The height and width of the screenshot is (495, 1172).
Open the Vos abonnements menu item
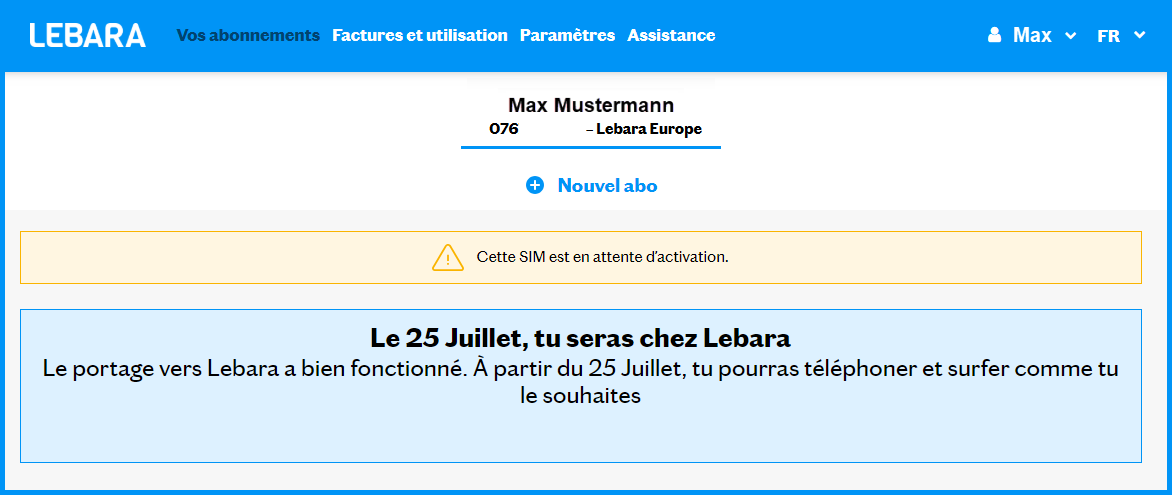pyautogui.click(x=248, y=35)
